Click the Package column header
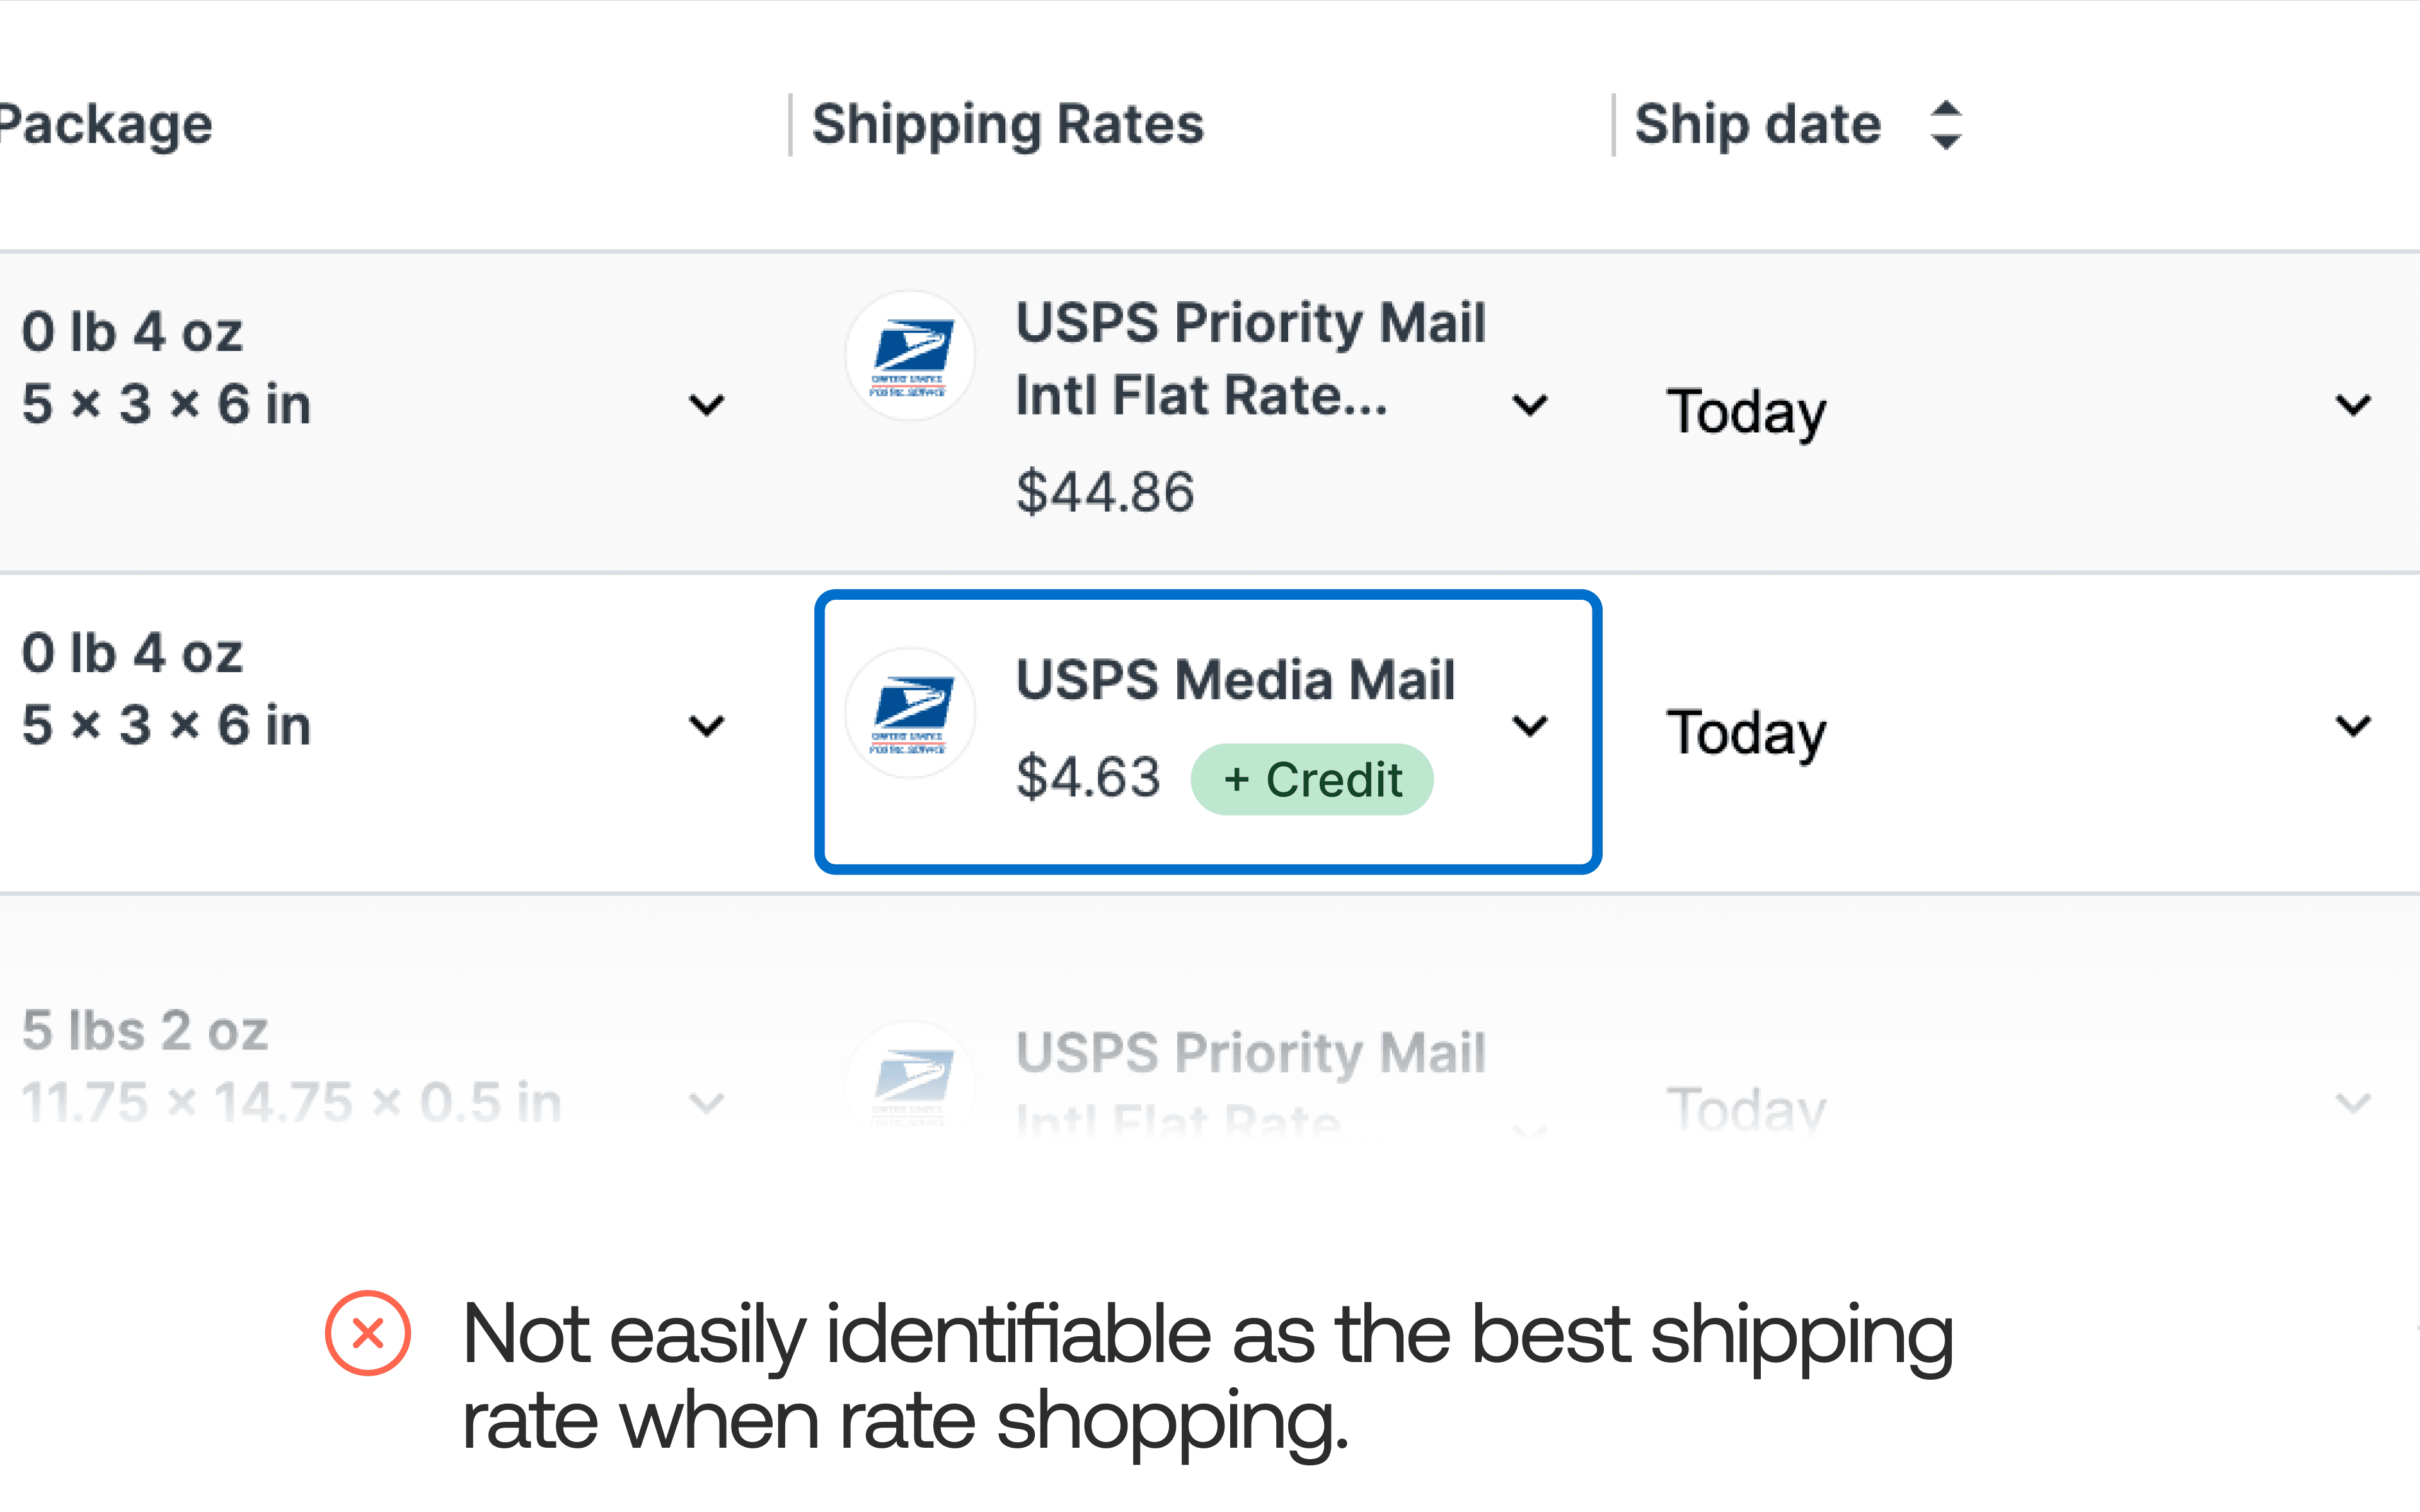The image size is (2420, 1512). click(x=105, y=125)
